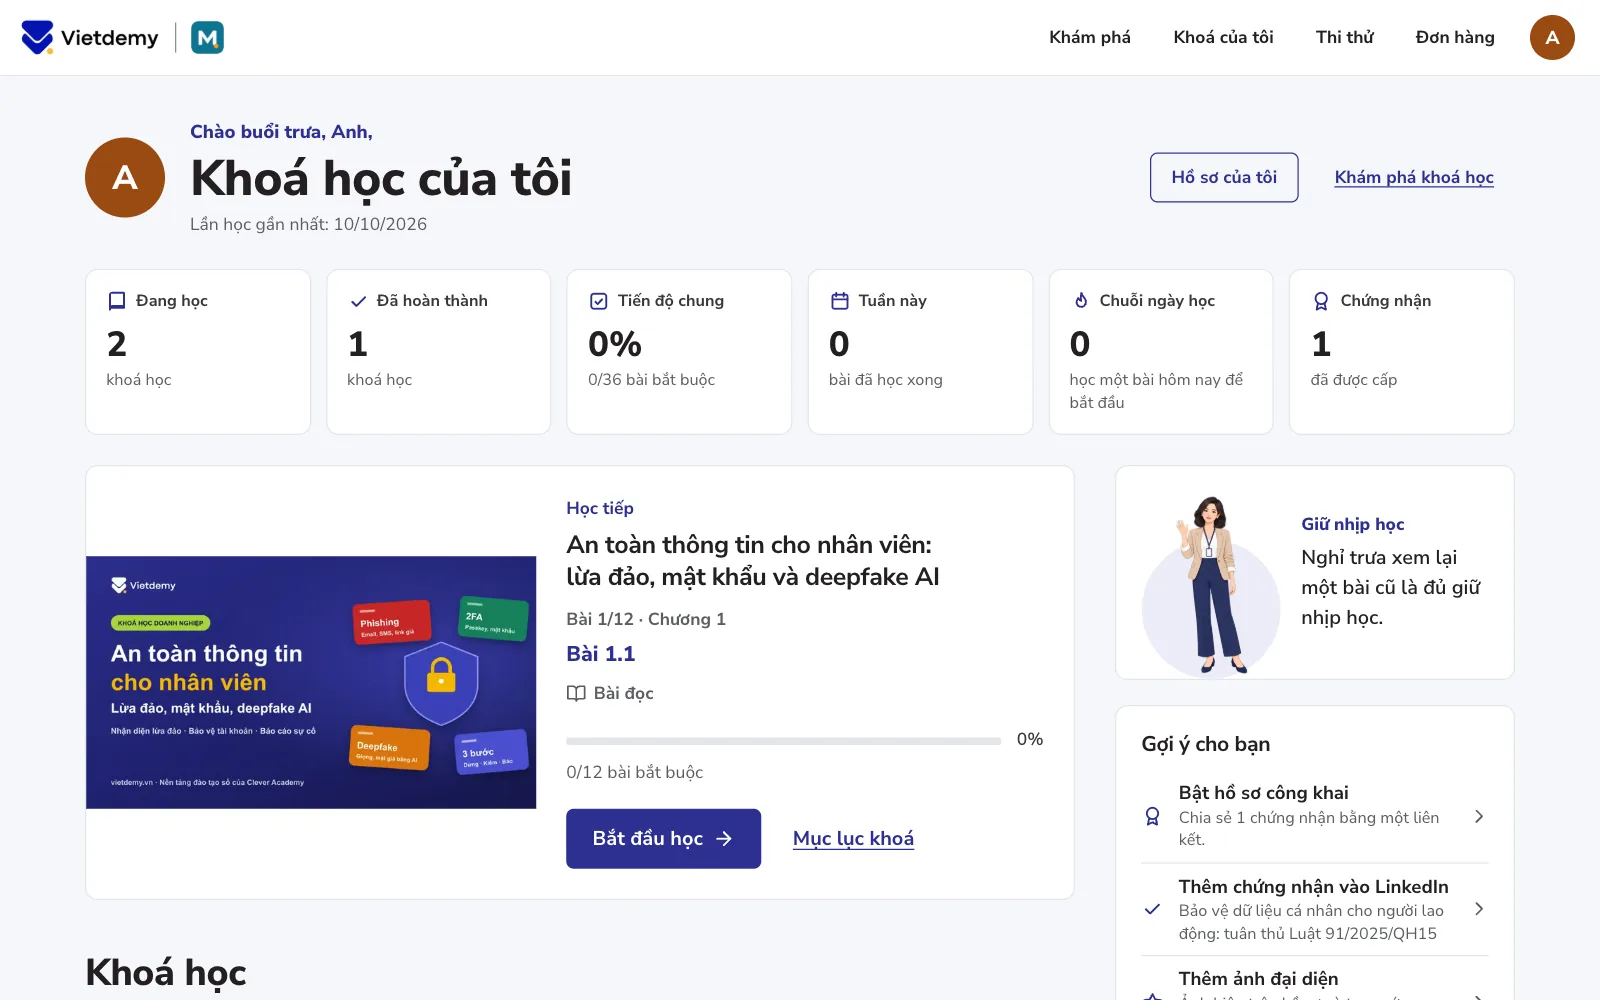Click the Giữ nhịp học illustration of woman

click(x=1211, y=586)
